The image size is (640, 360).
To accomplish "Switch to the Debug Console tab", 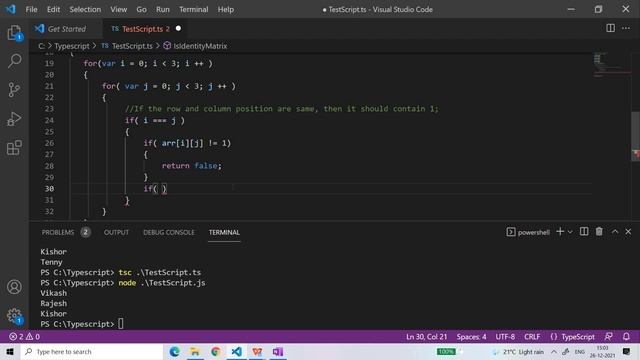I will click(x=169, y=232).
